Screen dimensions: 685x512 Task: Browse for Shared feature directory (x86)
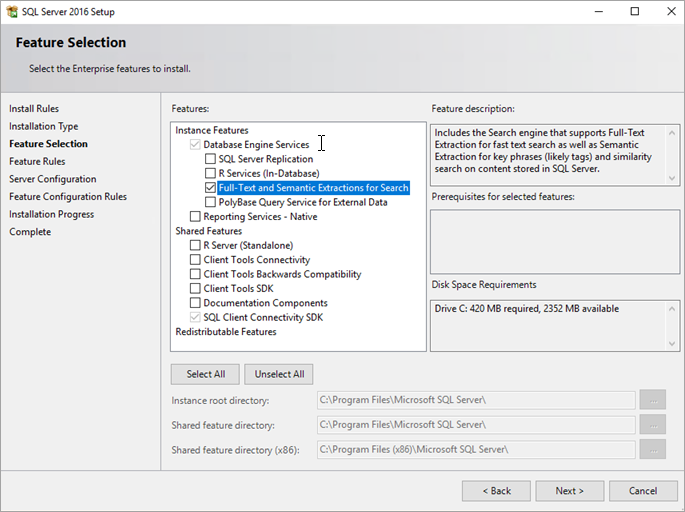[x=653, y=450]
